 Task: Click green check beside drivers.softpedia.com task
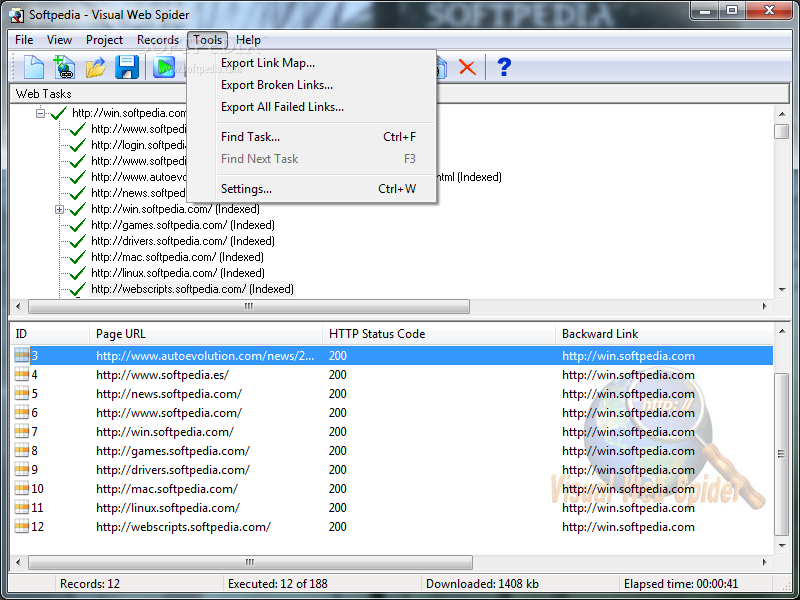(77, 241)
